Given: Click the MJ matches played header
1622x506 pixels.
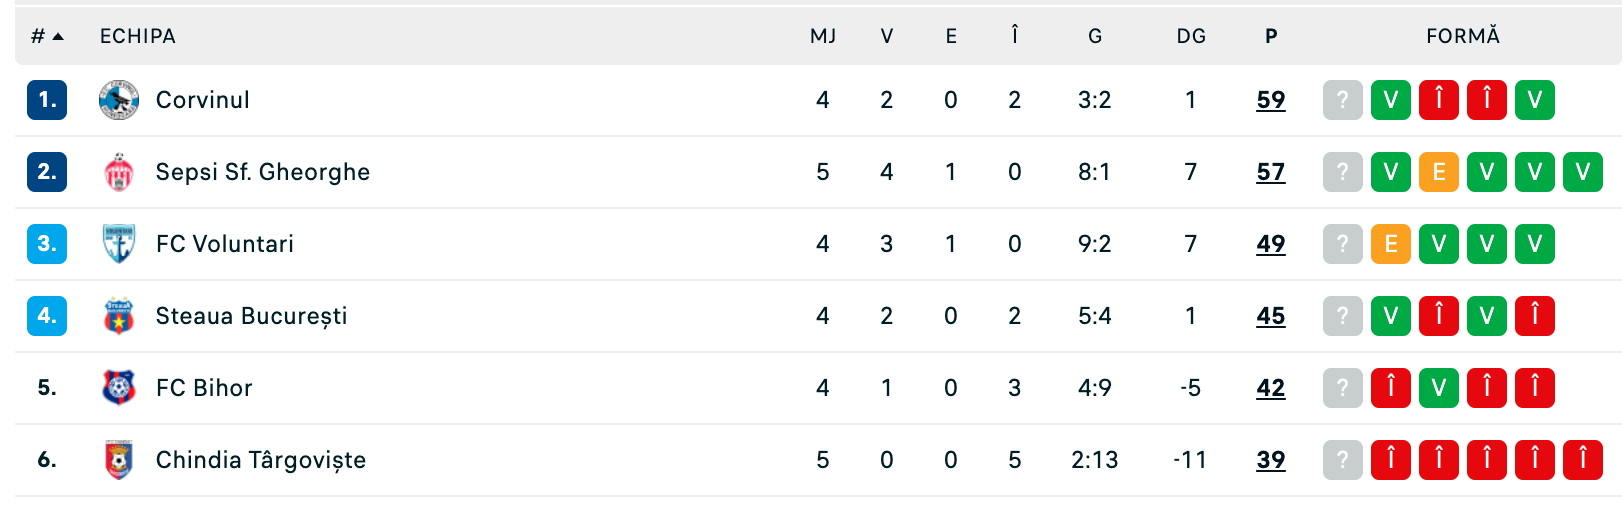Looking at the screenshot, I should pos(822,36).
